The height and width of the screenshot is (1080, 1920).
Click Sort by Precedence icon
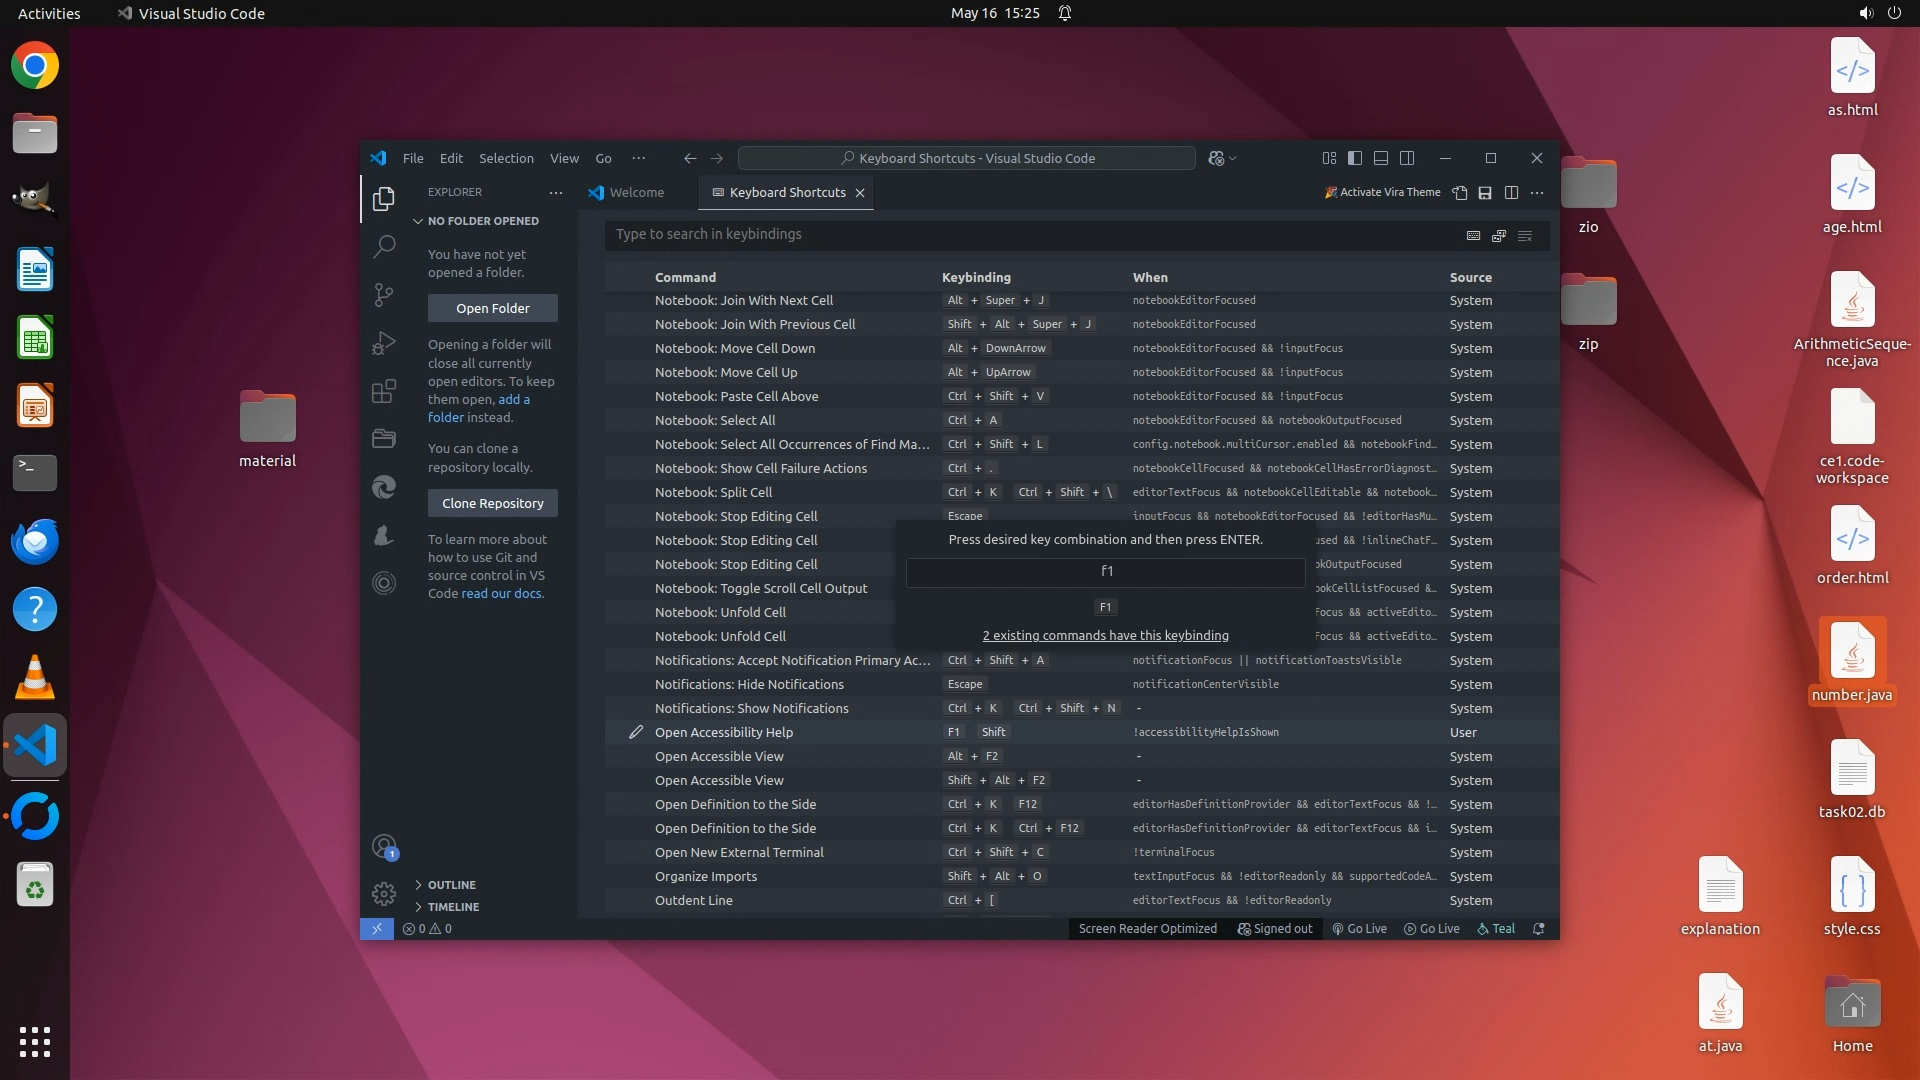tap(1499, 235)
